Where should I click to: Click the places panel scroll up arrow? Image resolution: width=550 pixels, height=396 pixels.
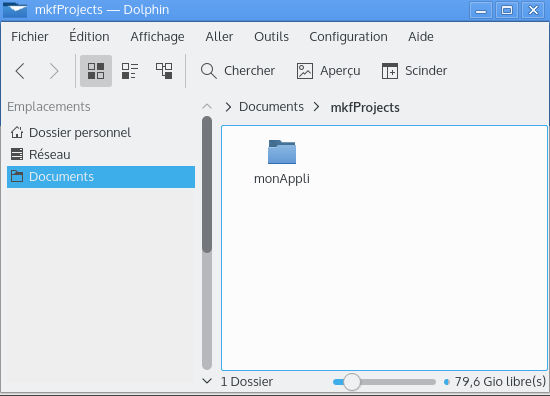207,107
